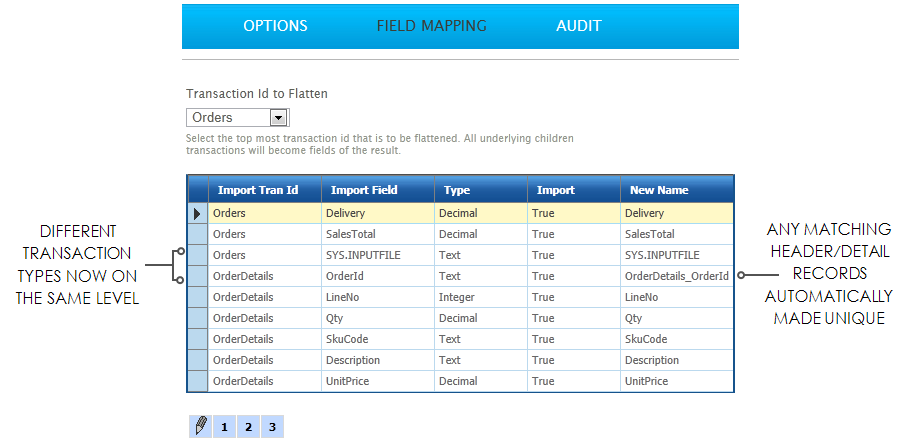This screenshot has height=445, width=908.
Task: Go to page 2 of grid
Action: pyautogui.click(x=248, y=427)
